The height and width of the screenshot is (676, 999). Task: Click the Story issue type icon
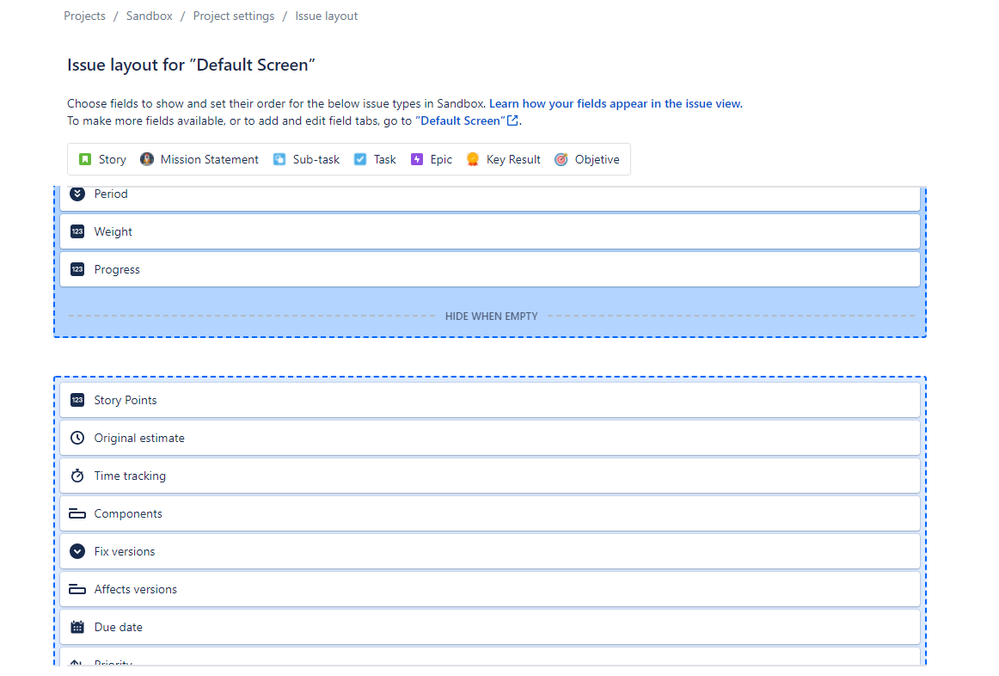85,159
